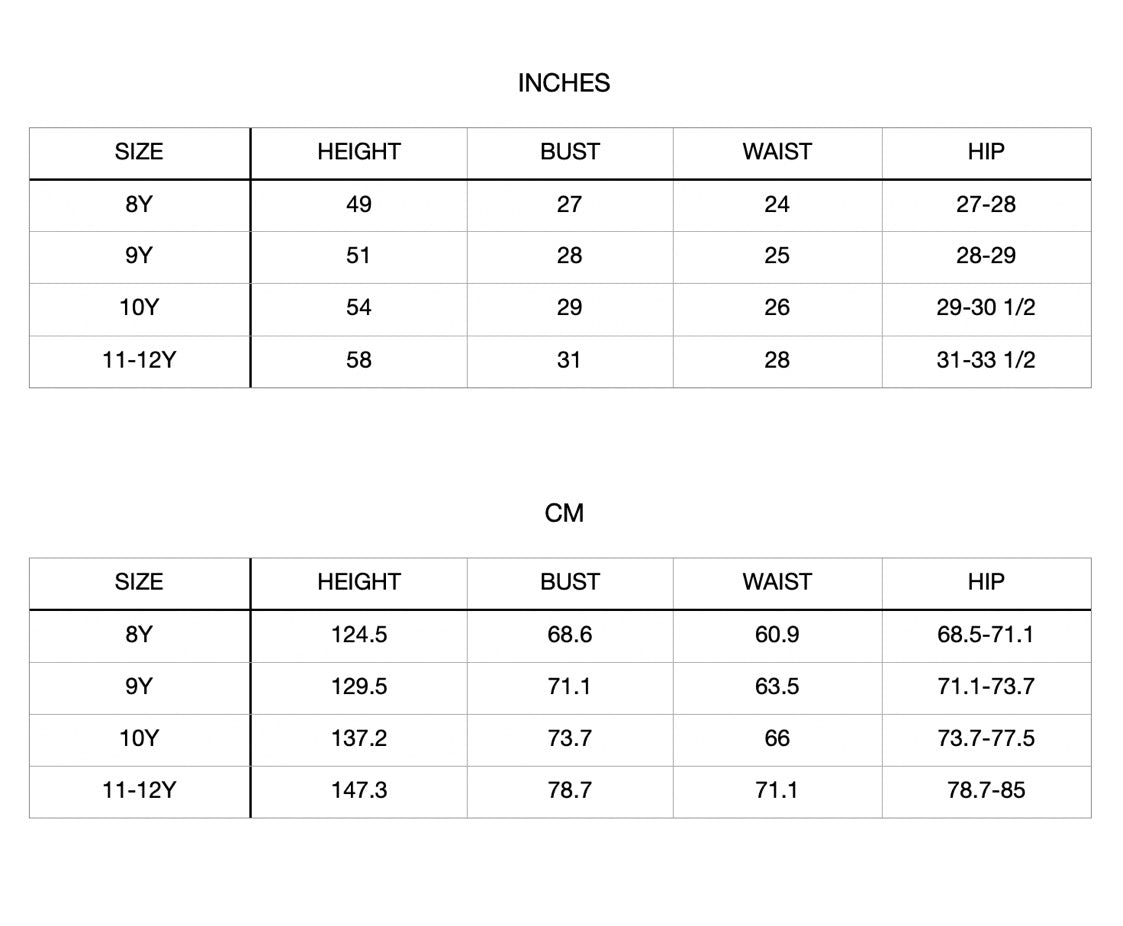The width and height of the screenshot is (1123, 926).
Task: Click the INCHES table title
Action: pyautogui.click(x=564, y=83)
